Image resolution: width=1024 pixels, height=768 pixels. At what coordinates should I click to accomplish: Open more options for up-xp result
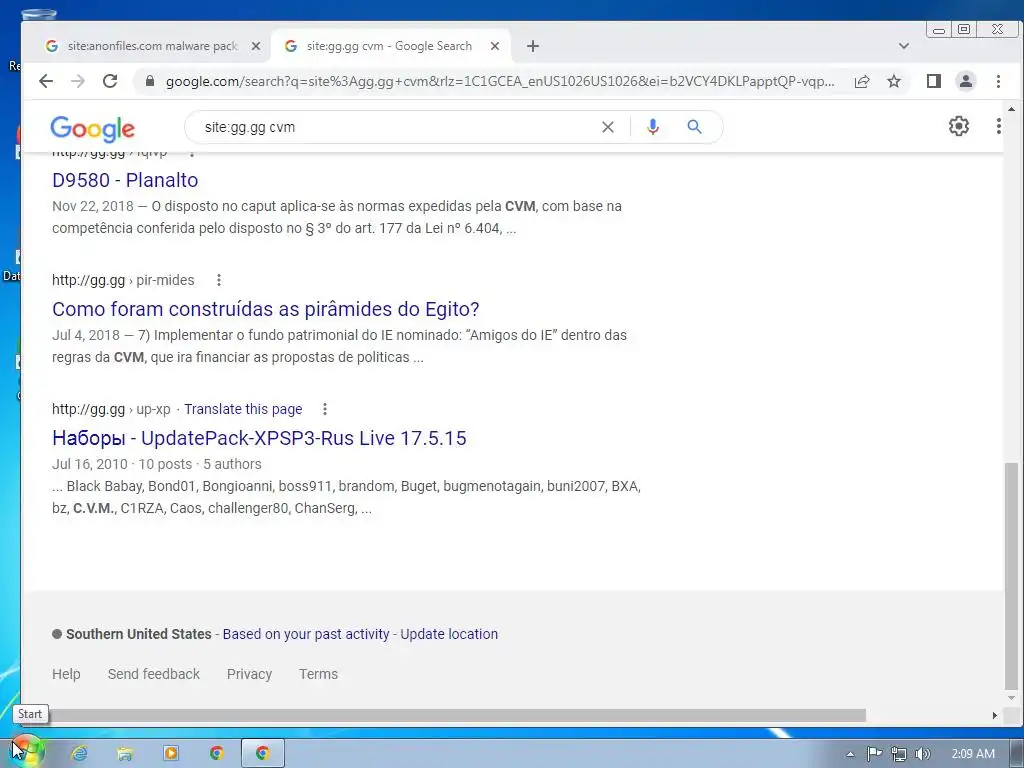[325, 409]
